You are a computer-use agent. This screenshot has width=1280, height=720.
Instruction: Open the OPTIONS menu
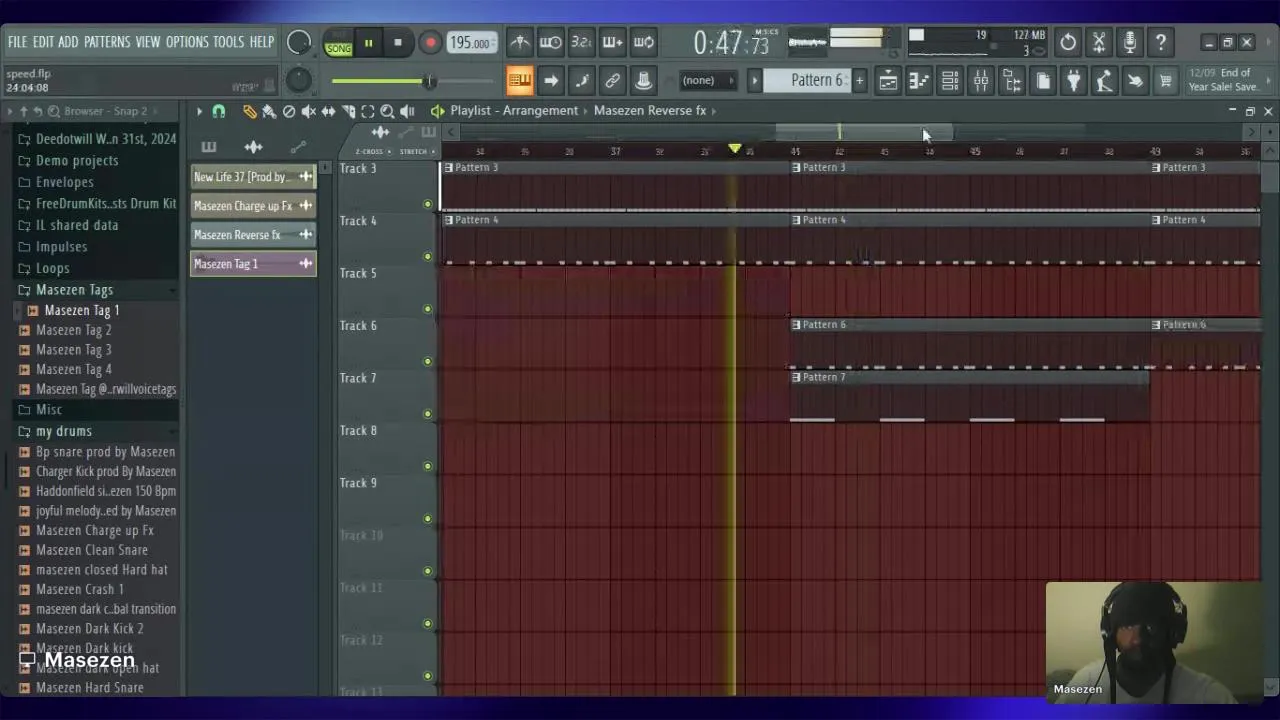[187, 42]
